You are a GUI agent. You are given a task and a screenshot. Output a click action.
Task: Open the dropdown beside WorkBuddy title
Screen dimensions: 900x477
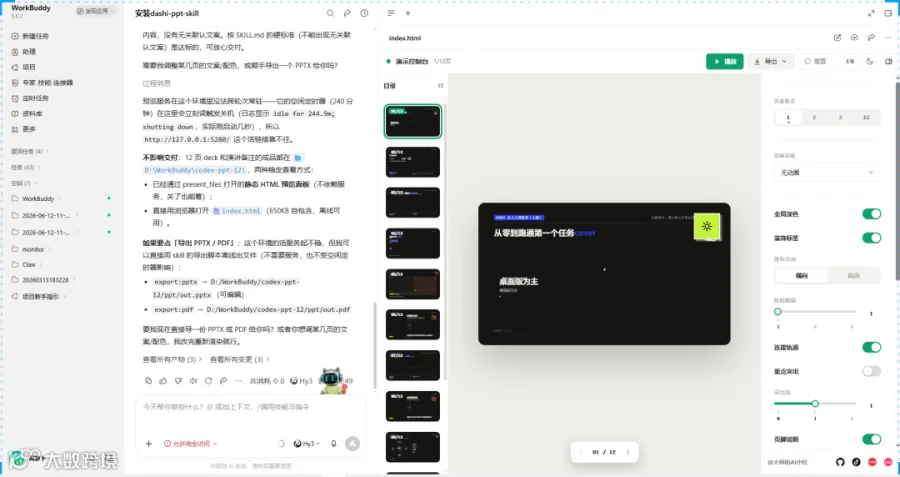click(x=95, y=11)
